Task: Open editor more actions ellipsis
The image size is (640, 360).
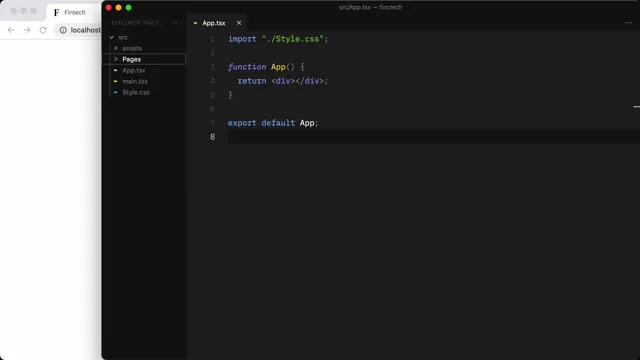Action: pos(628,23)
